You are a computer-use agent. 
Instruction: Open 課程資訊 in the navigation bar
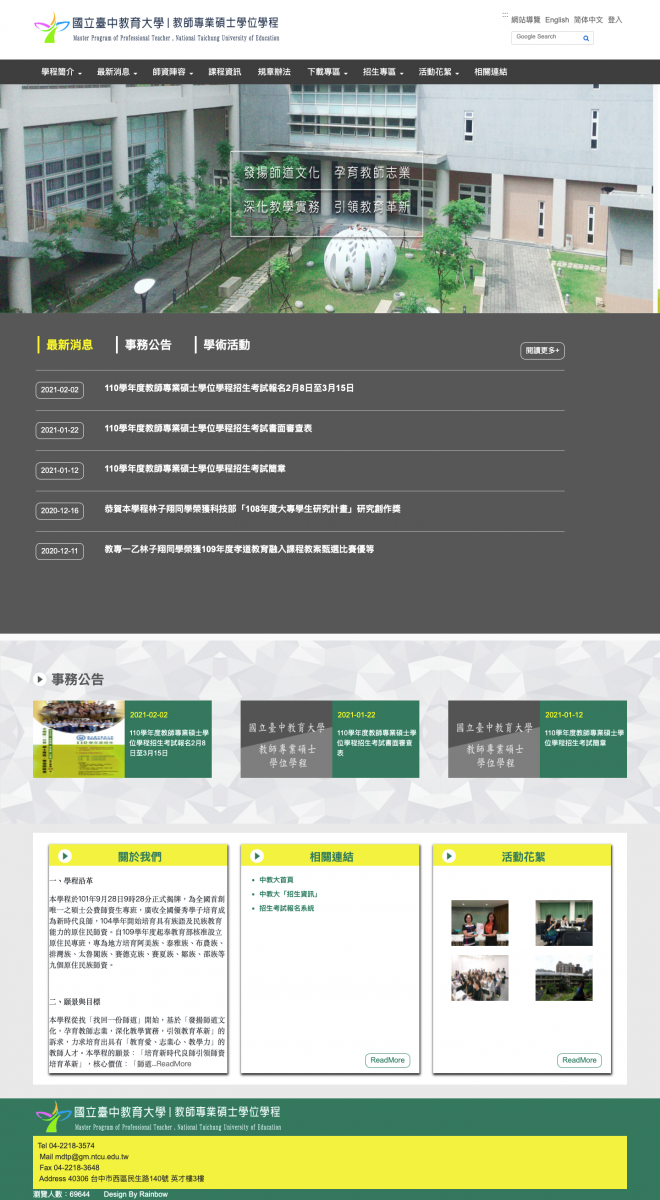[x=224, y=72]
